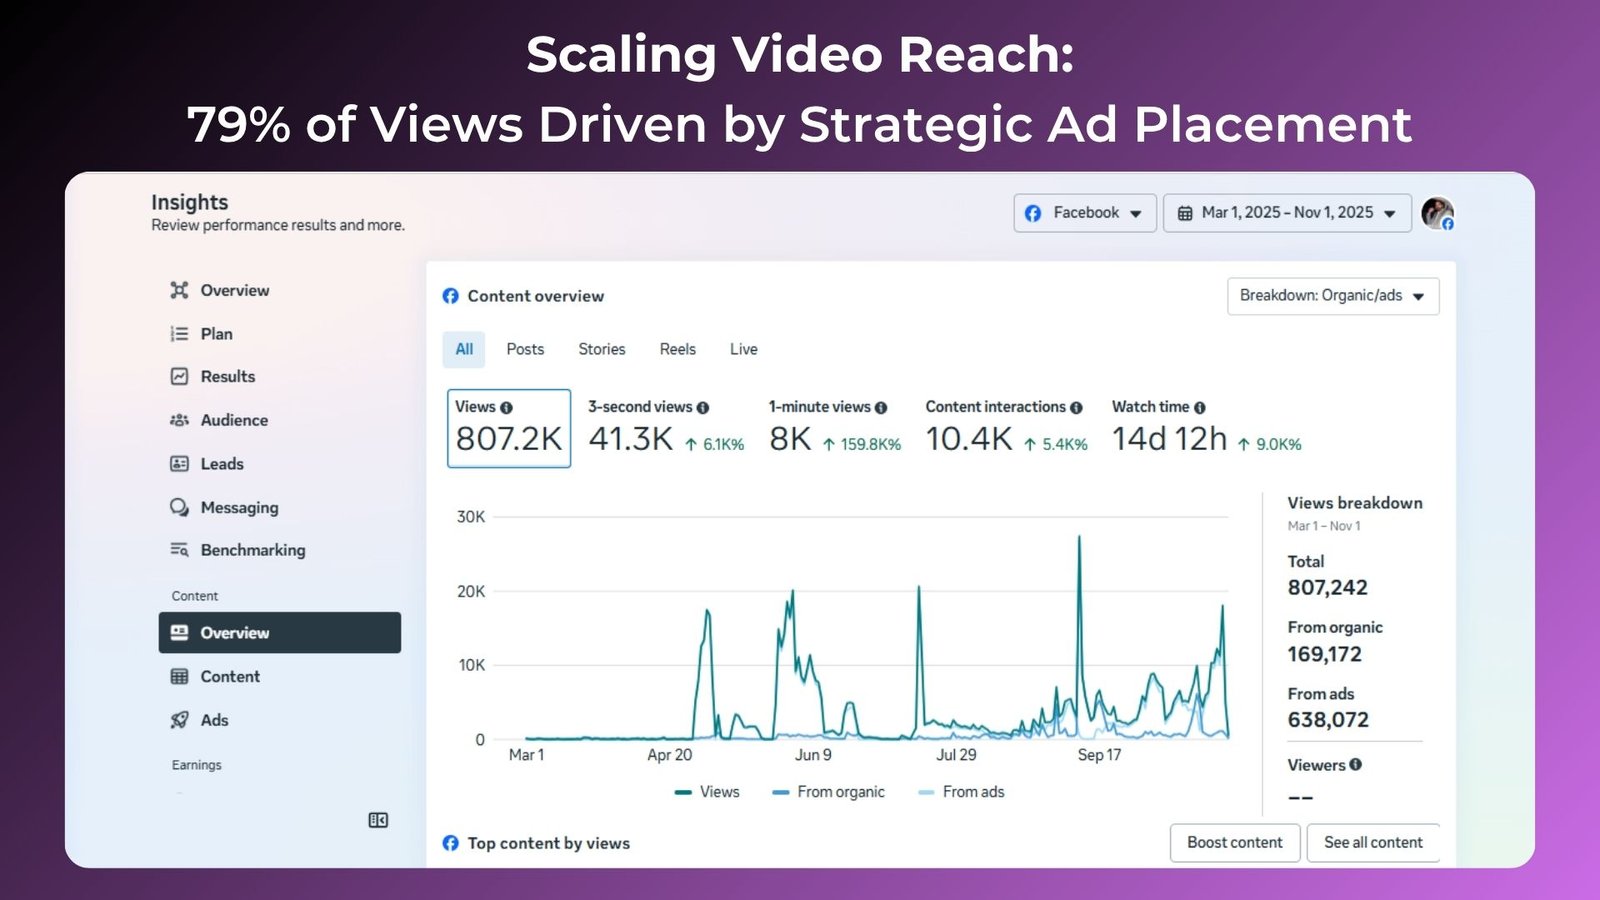The width and height of the screenshot is (1600, 900).
Task: Open the Facebook platform dropdown
Action: click(x=1085, y=213)
